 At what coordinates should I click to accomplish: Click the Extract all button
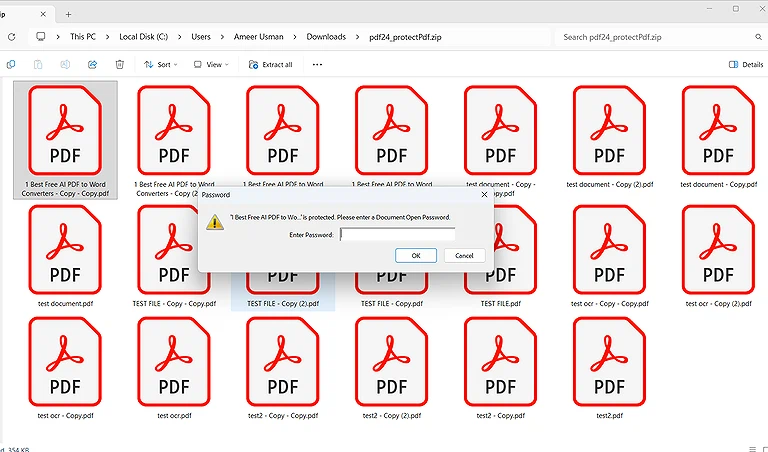point(271,65)
